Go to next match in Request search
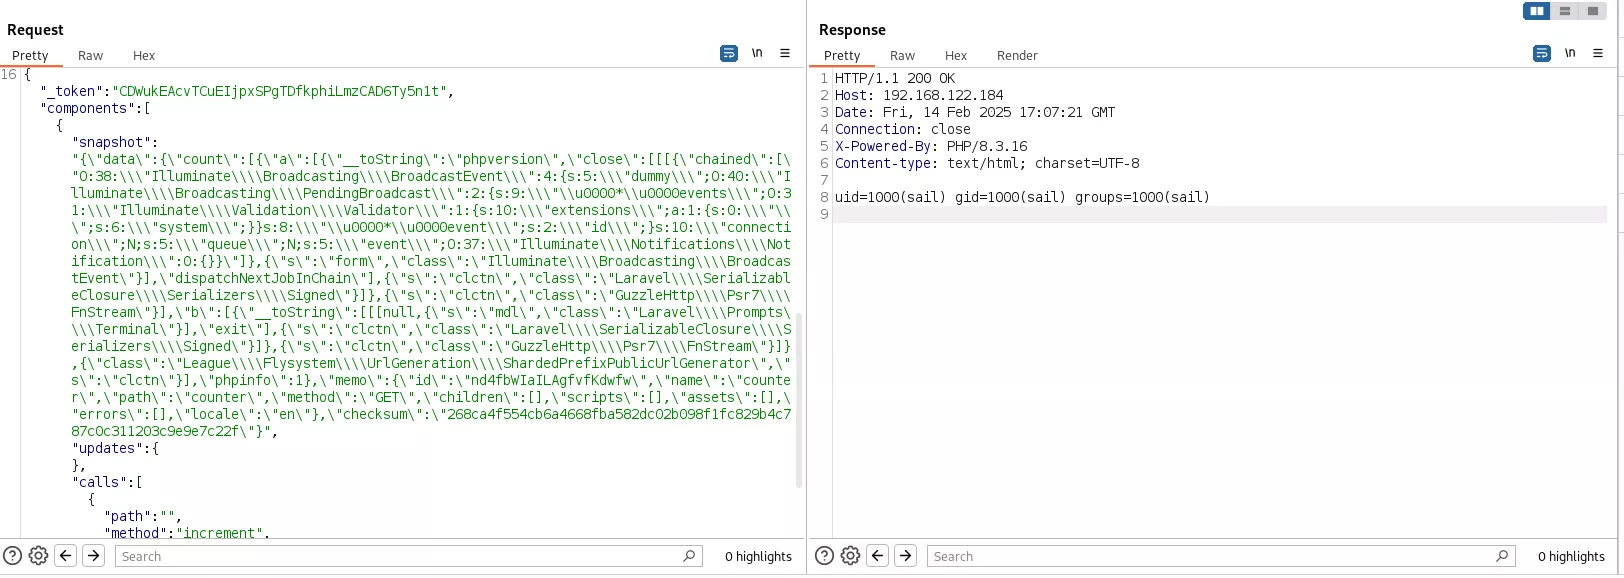 click(x=93, y=556)
